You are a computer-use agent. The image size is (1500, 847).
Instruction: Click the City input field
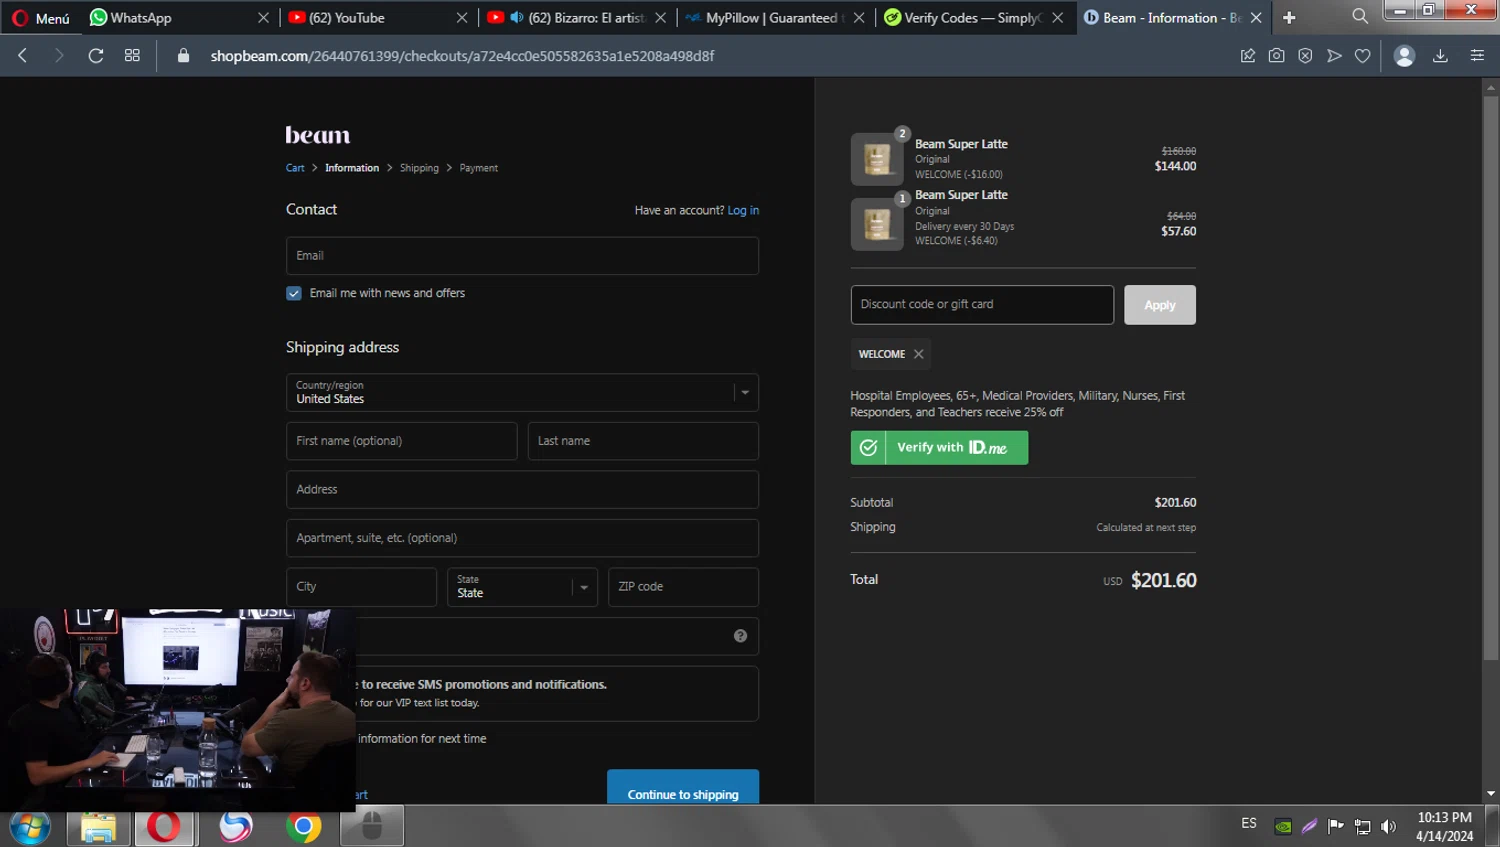point(361,587)
